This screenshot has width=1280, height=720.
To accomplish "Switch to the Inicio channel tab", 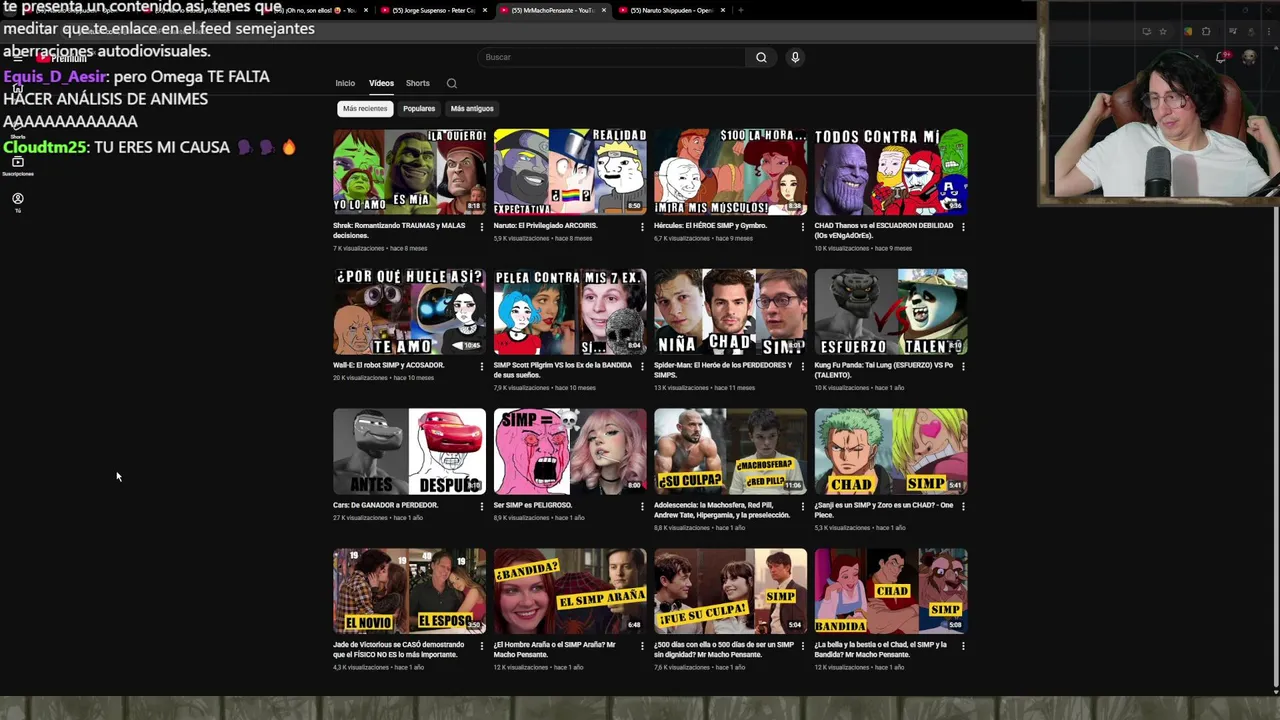I will 345,83.
